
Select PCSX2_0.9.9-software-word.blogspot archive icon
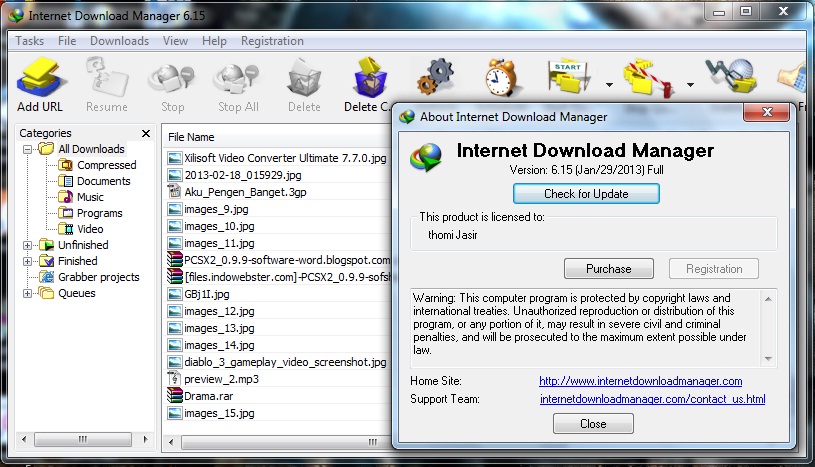tap(175, 260)
